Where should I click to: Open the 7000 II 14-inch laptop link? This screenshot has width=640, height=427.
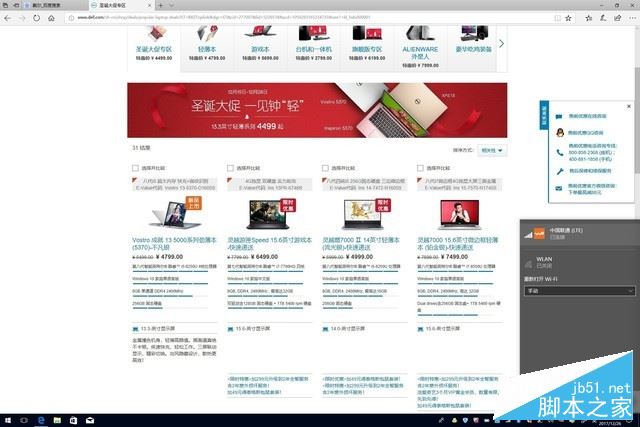361,244
